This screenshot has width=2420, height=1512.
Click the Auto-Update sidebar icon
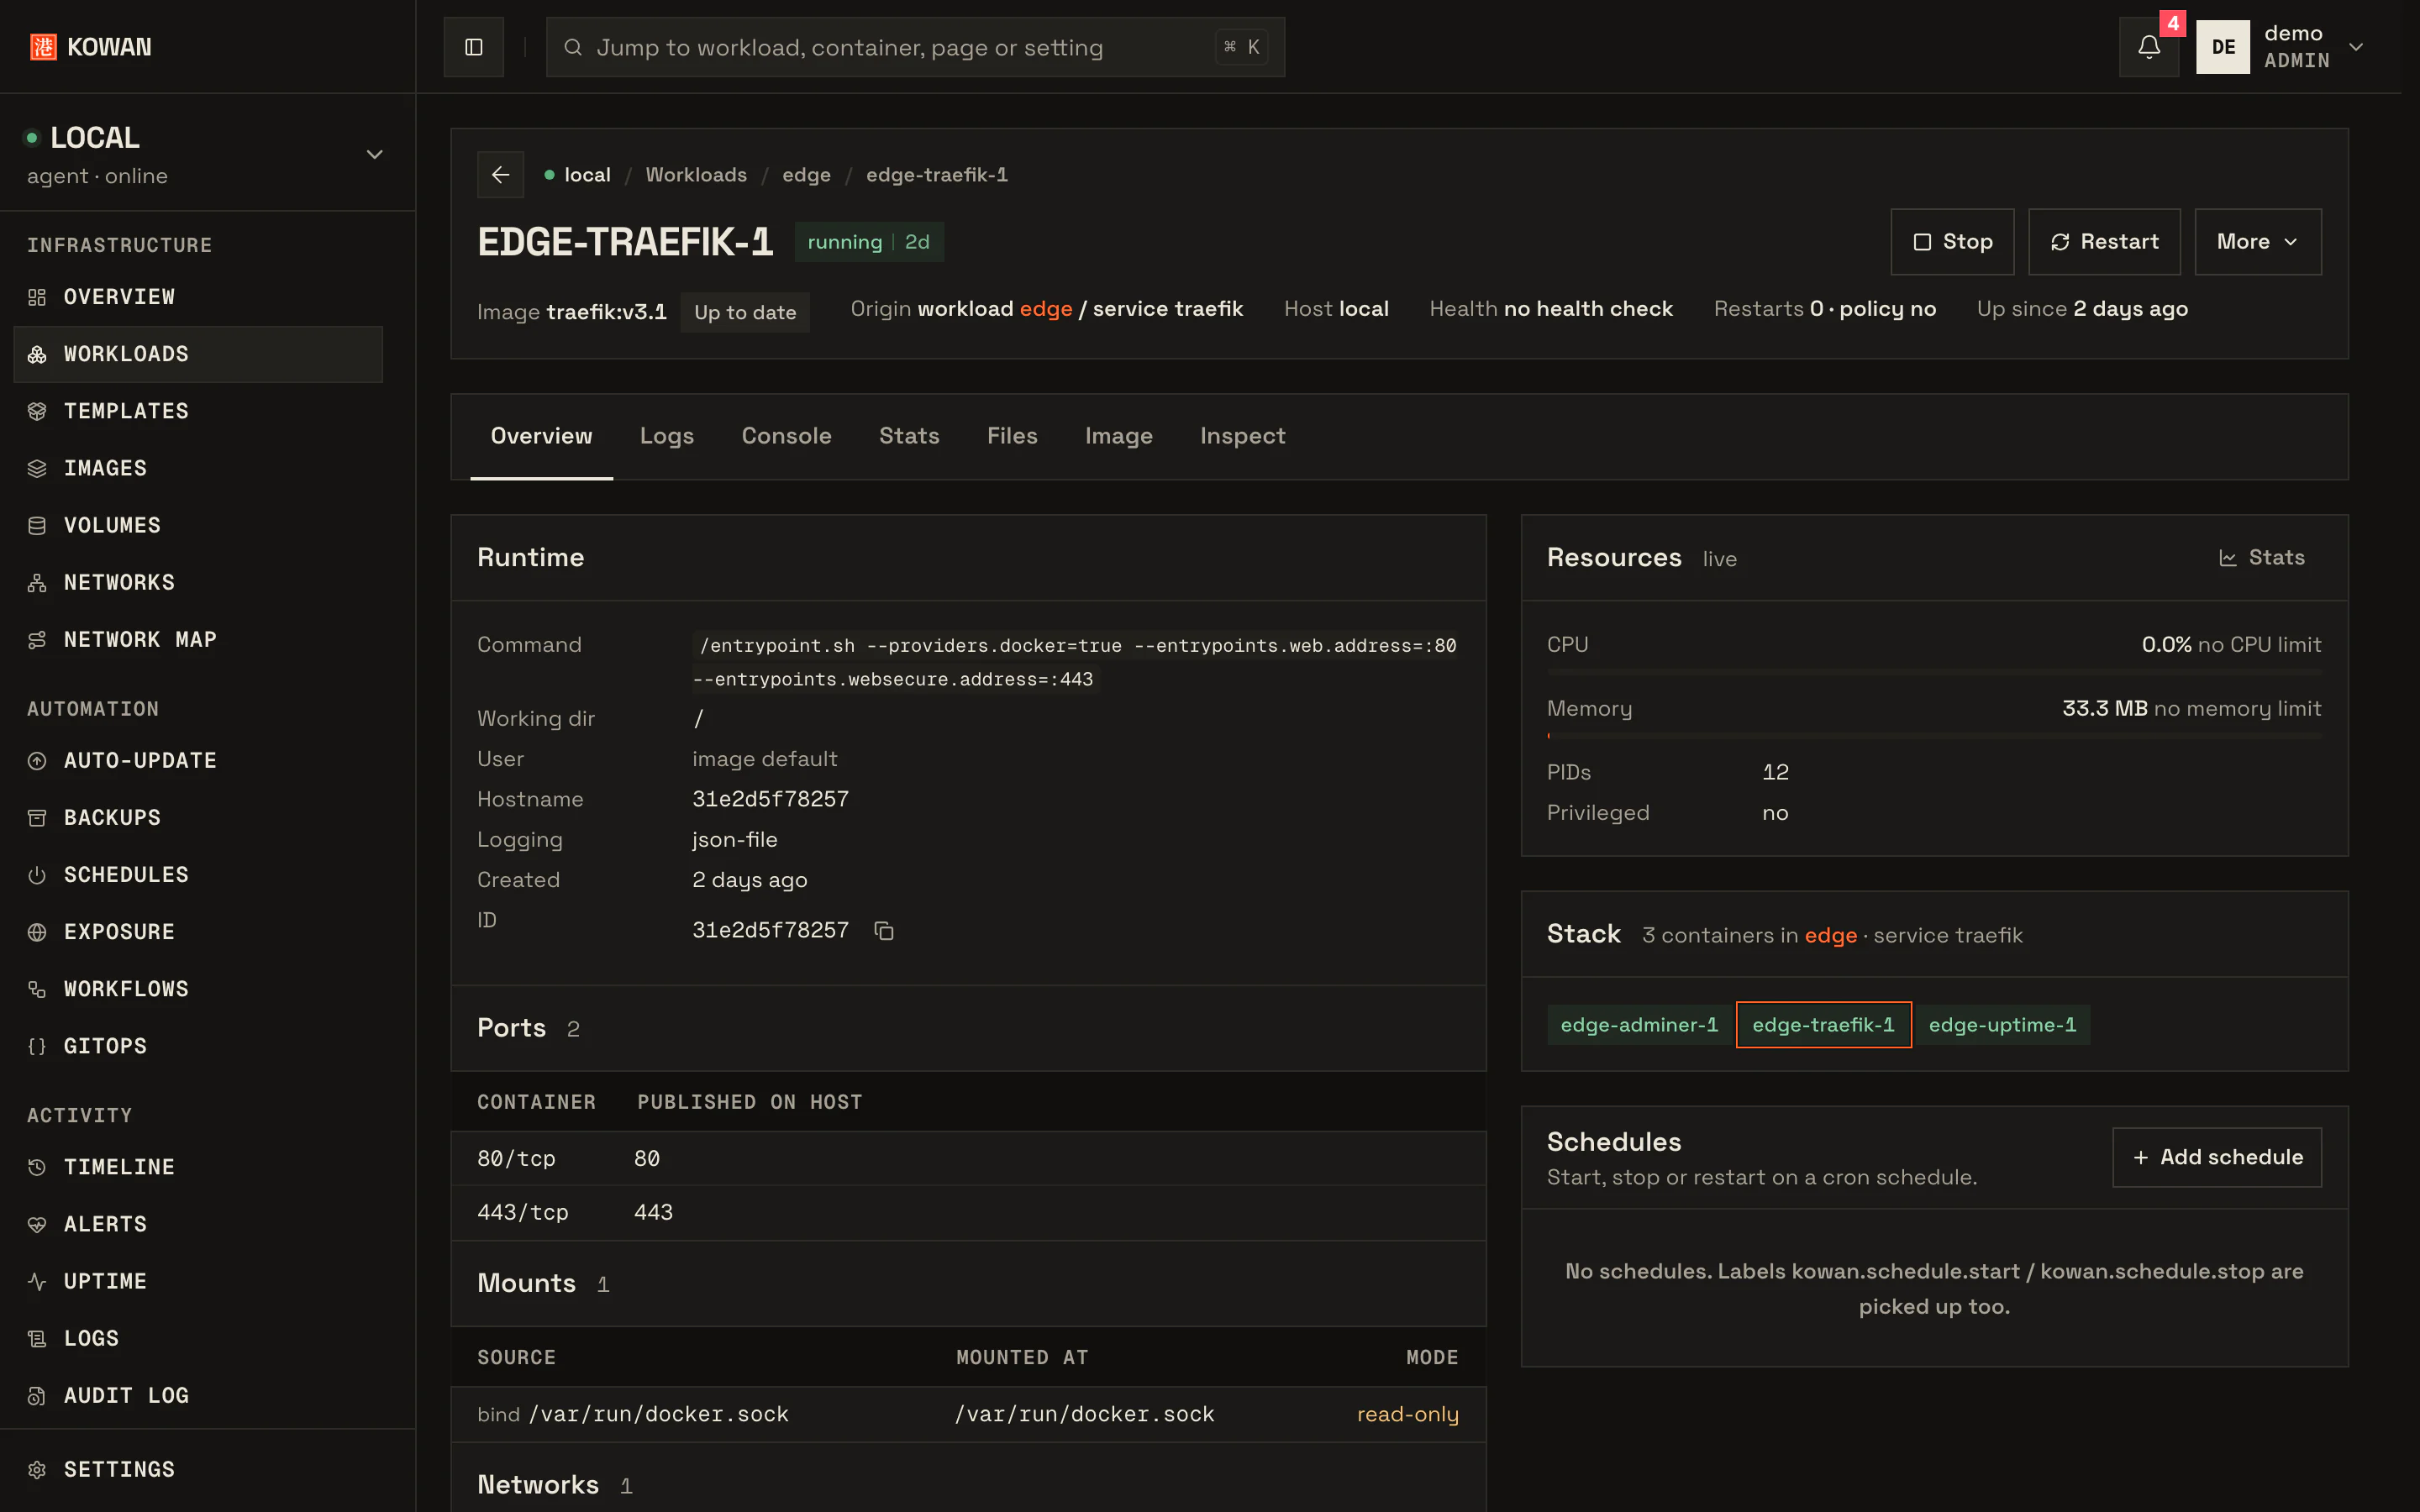pos(37,760)
